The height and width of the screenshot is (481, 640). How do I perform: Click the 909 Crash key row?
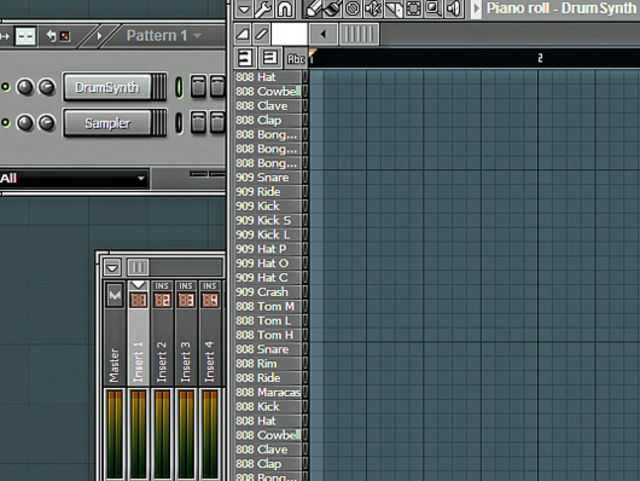pyautogui.click(x=268, y=292)
